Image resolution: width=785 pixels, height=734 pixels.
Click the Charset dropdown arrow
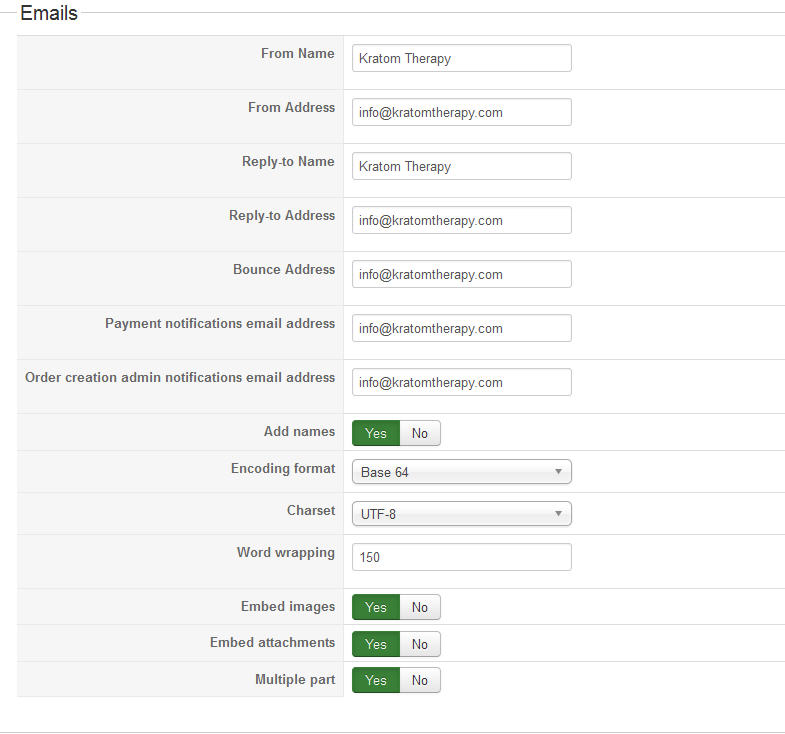[558, 514]
